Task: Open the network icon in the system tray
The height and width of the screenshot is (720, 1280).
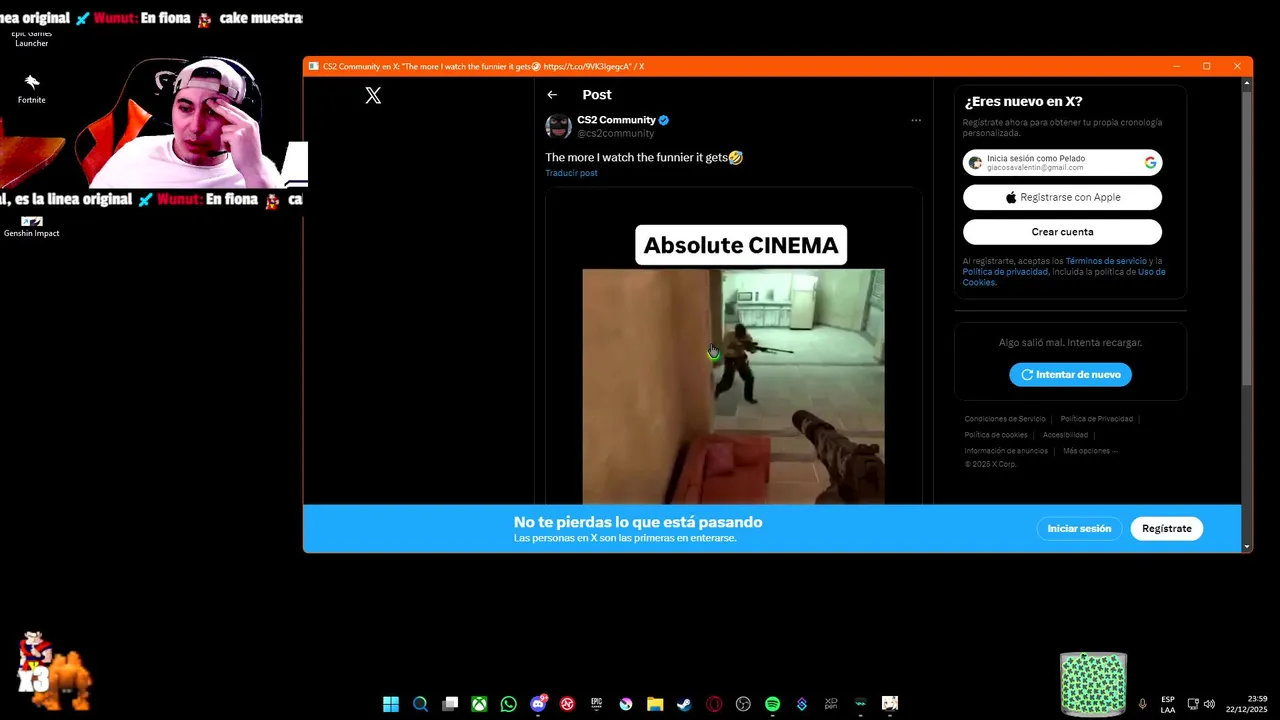Action: 1193,704
